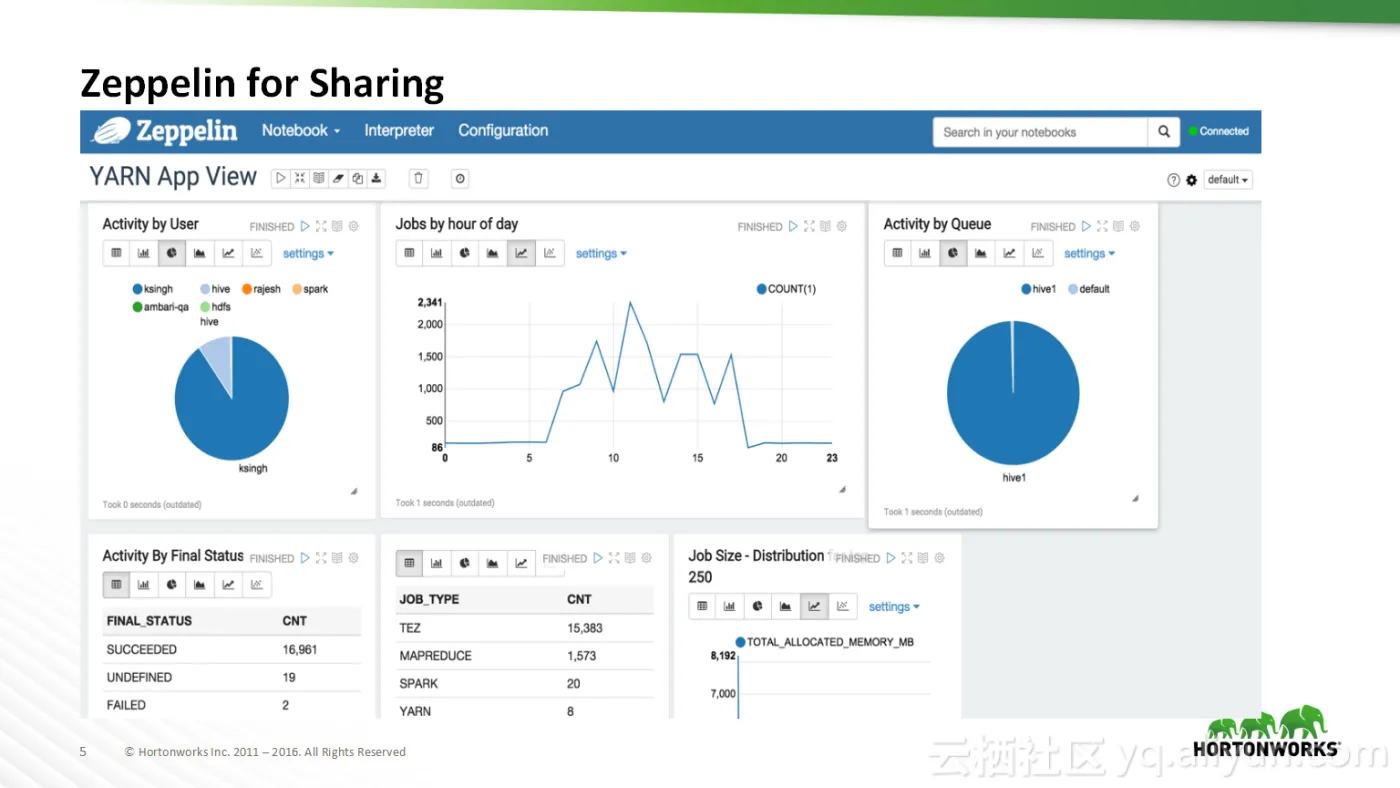The height and width of the screenshot is (788, 1400).
Task: Click the JOB_TYPE column header
Action: pyautogui.click(x=429, y=600)
